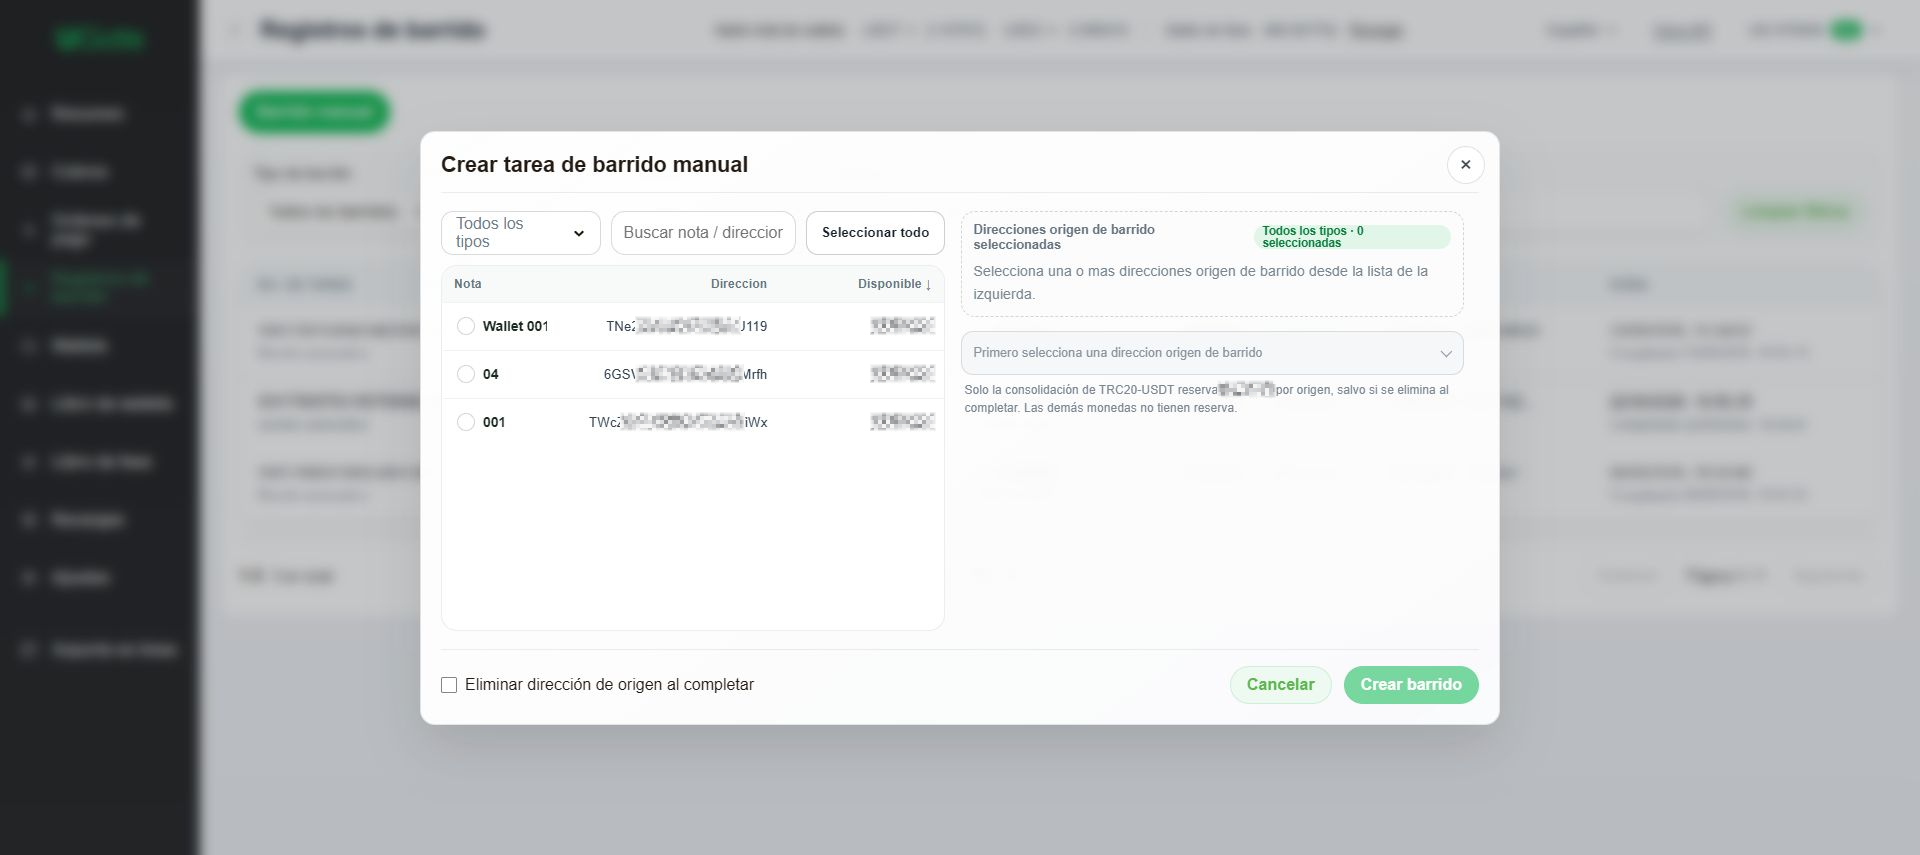1920x855 pixels.
Task: Click the Direccion column header
Action: tap(739, 284)
